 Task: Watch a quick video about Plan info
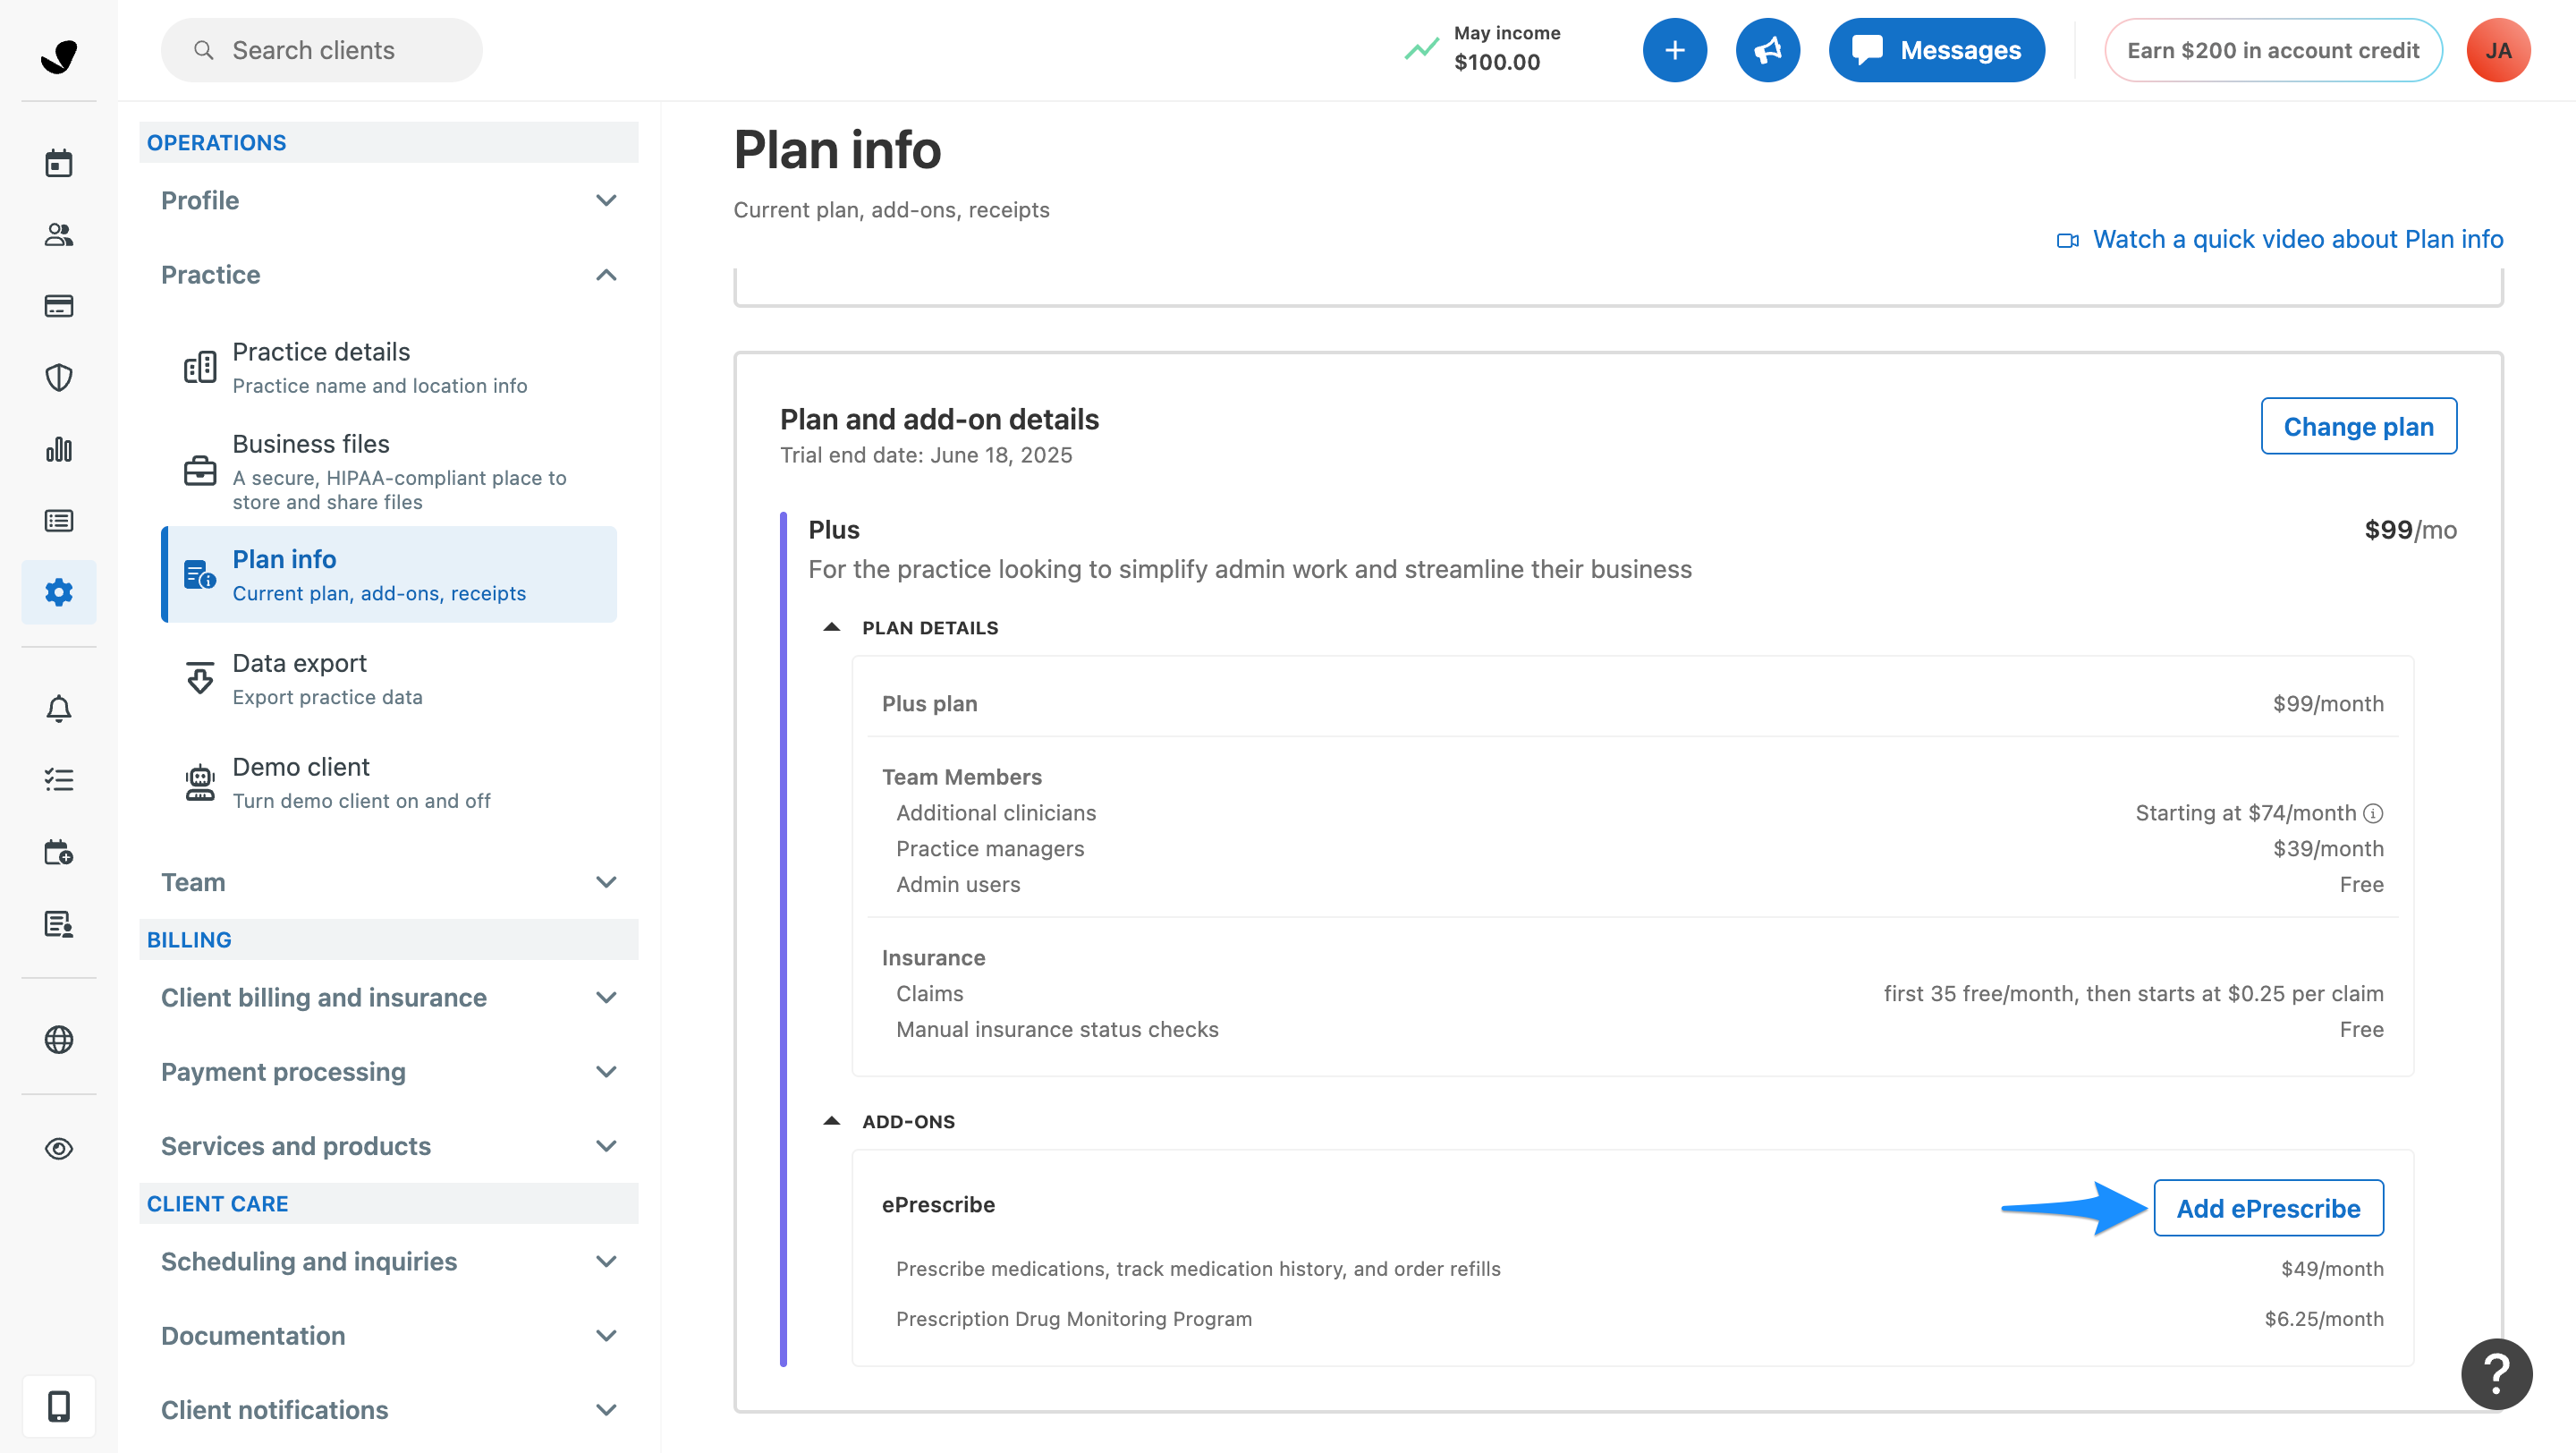(x=2280, y=239)
